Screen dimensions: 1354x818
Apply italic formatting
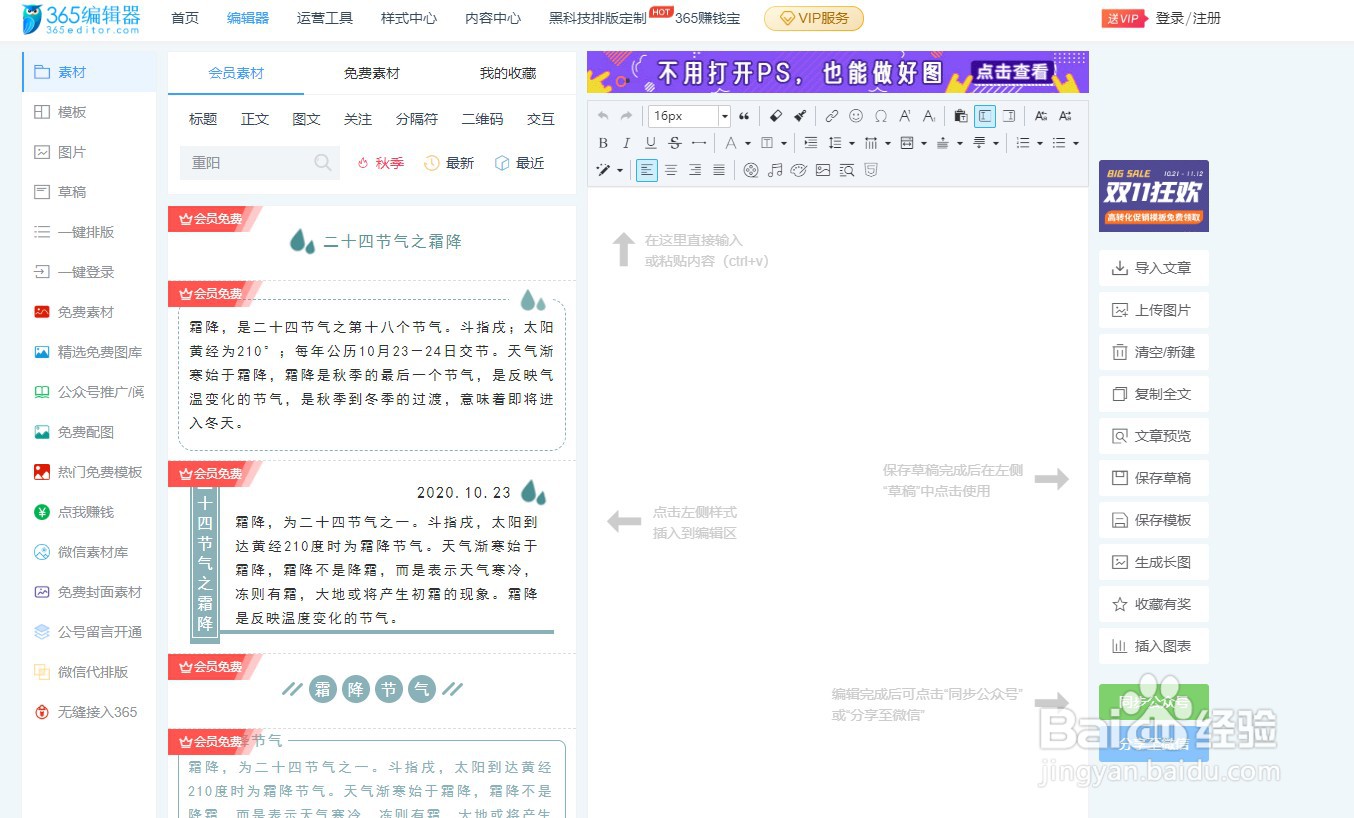click(626, 143)
